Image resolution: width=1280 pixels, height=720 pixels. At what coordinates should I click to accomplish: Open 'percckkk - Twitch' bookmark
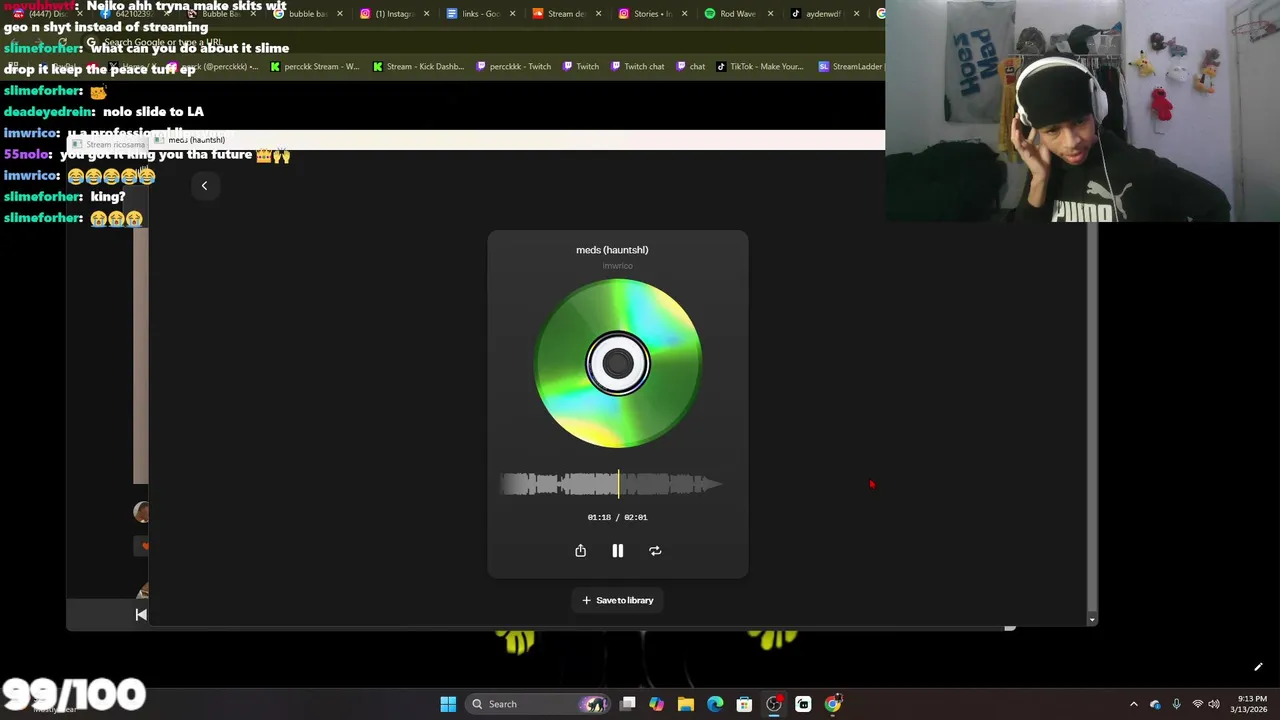pos(514,67)
